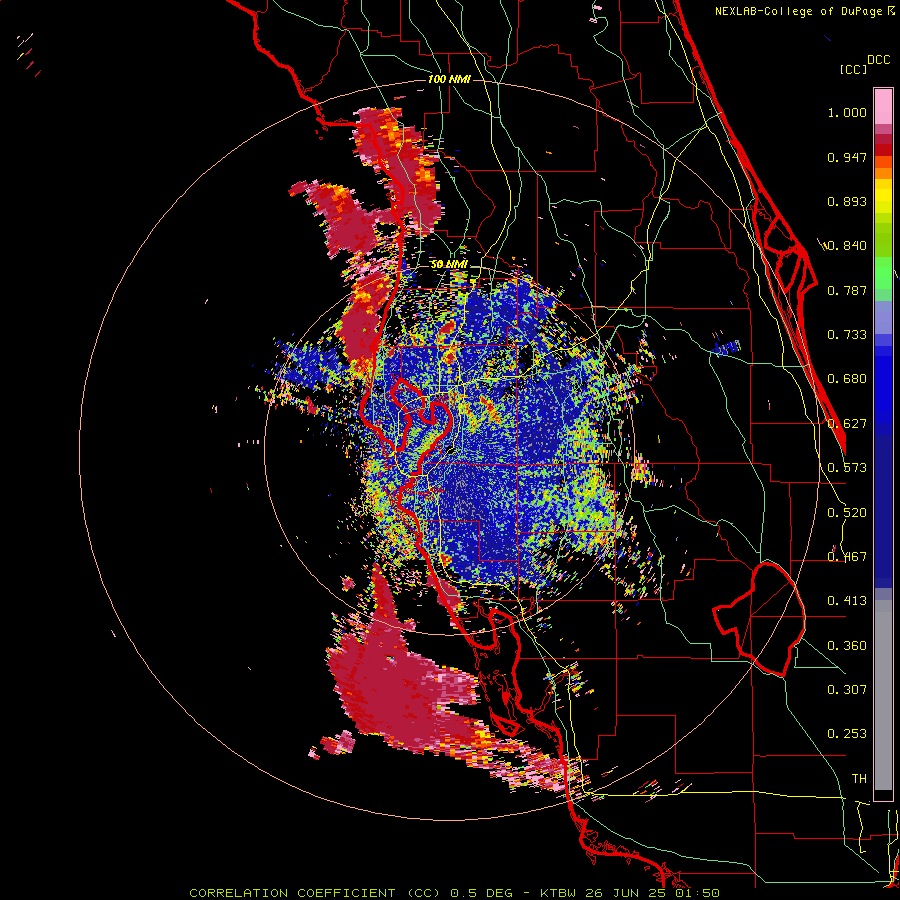
Task: Select the 0.520 legend value
Action: [x=847, y=513]
